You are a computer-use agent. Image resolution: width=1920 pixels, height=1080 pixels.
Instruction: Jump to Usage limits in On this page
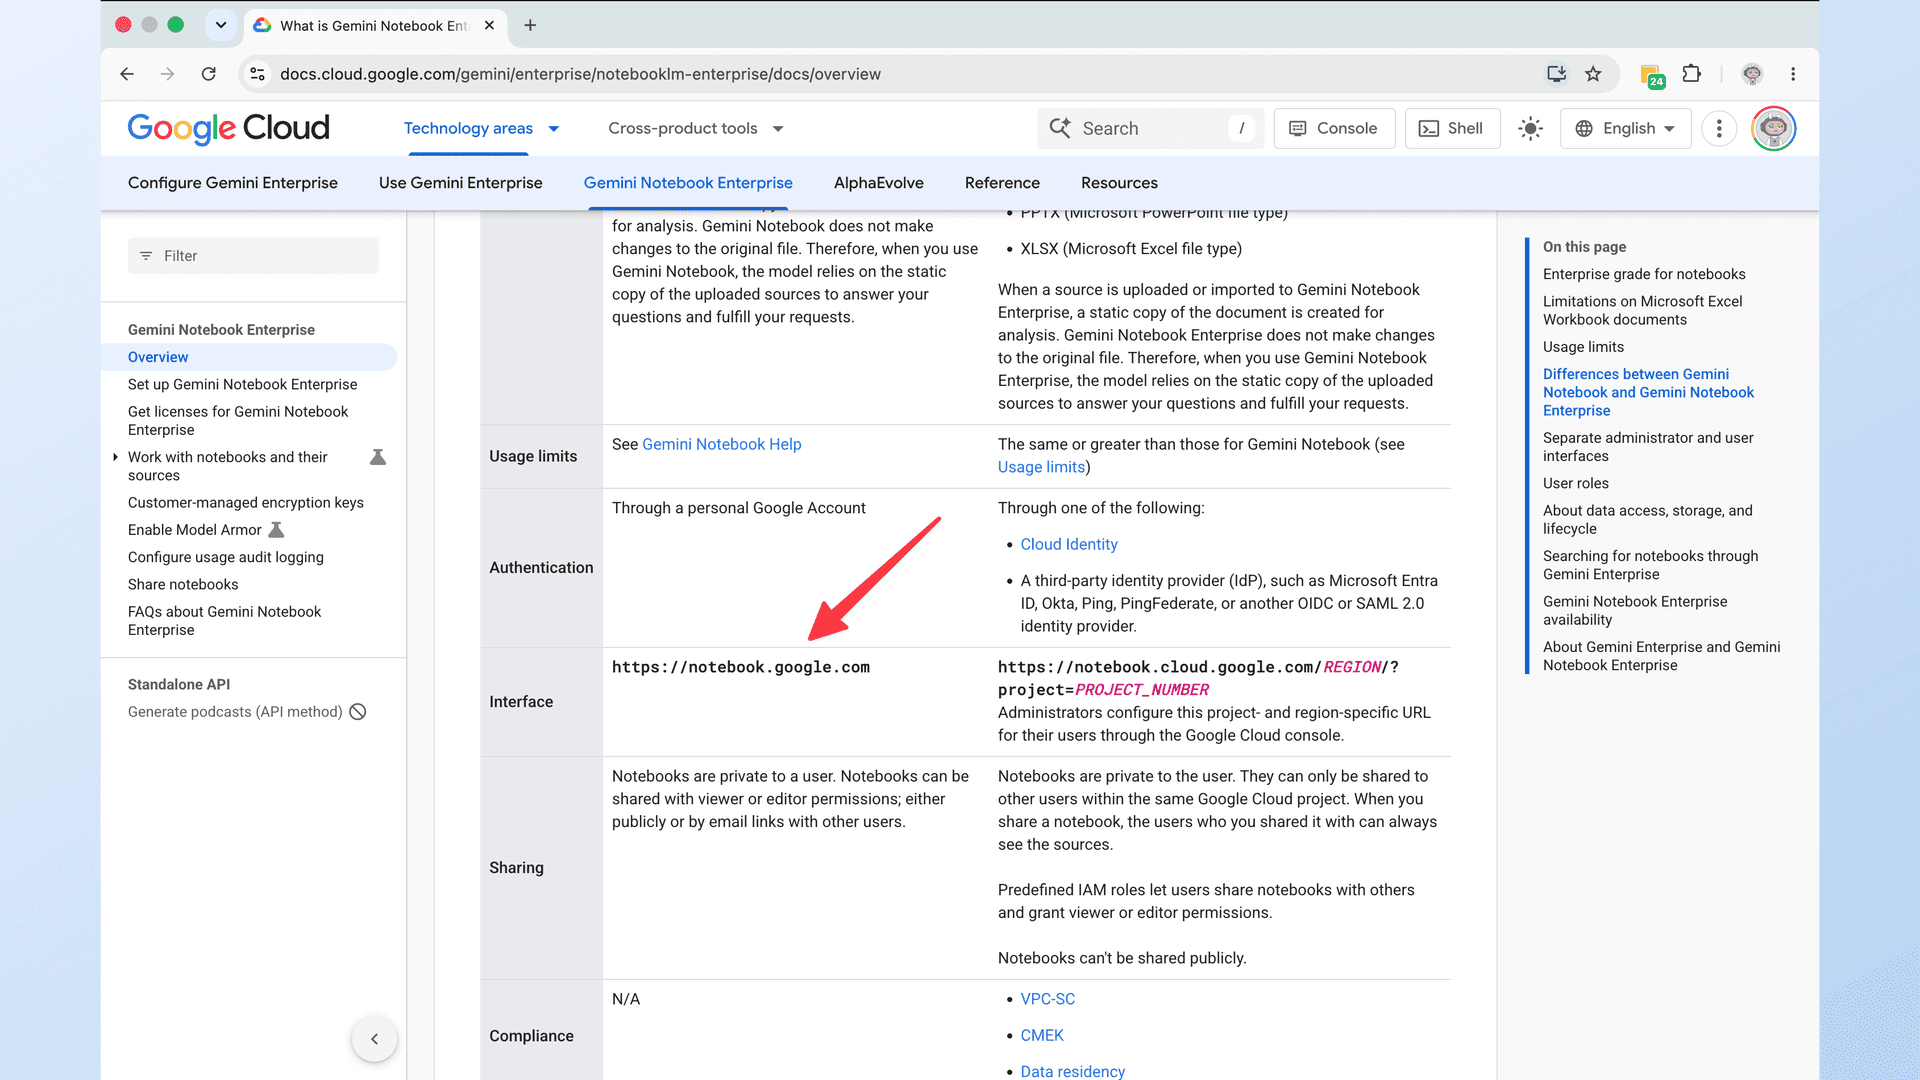(1583, 347)
